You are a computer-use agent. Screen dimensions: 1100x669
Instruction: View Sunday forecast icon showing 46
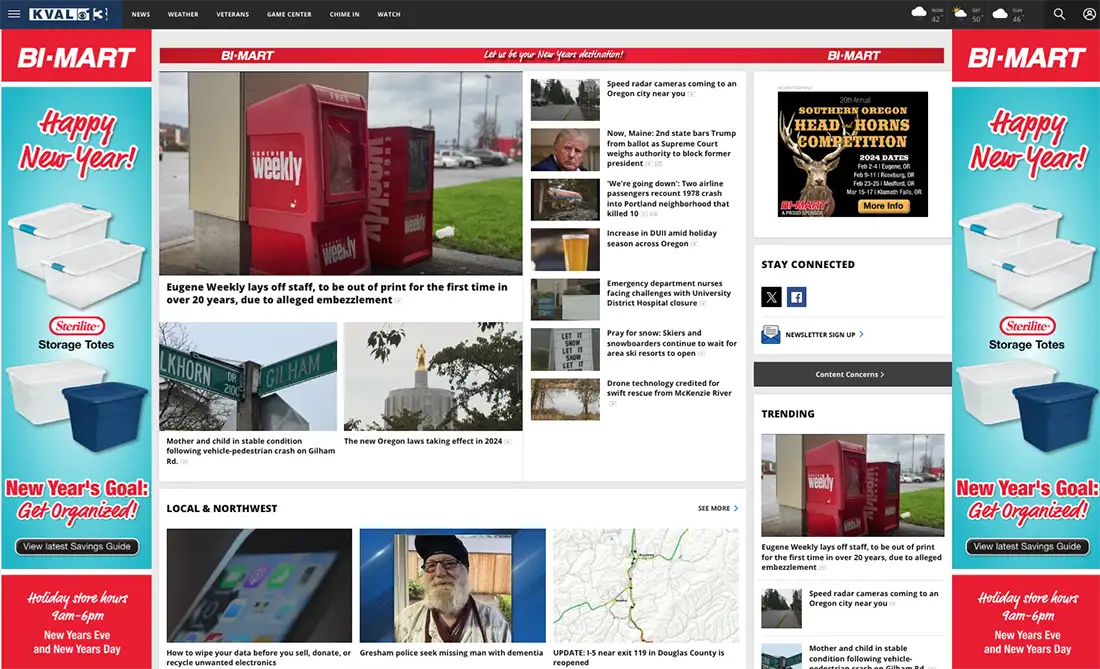(x=1000, y=13)
